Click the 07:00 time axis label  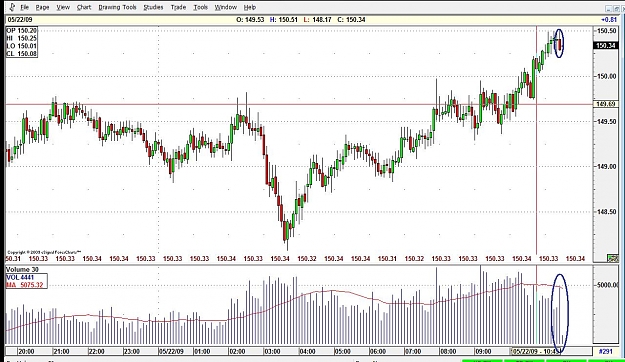pos(413,351)
